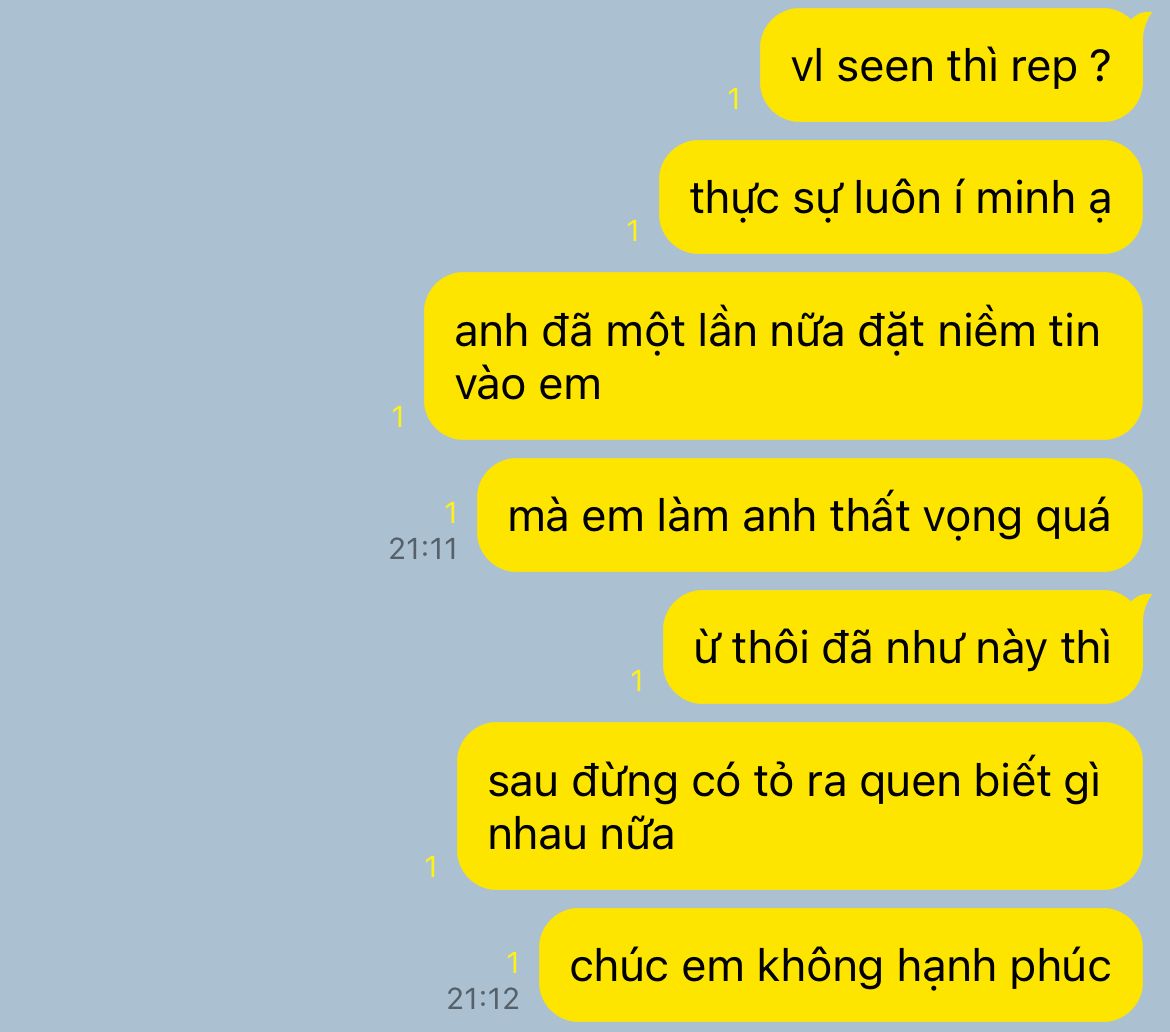1170x1032 pixels.
Task: Click unread marker next to "thực sự luôn í"
Action: click(634, 231)
